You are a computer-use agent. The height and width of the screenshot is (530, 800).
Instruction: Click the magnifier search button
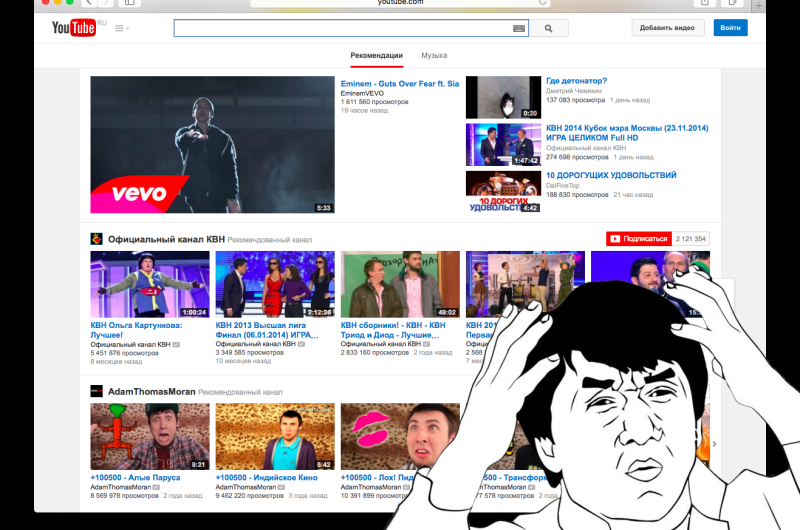pos(548,29)
